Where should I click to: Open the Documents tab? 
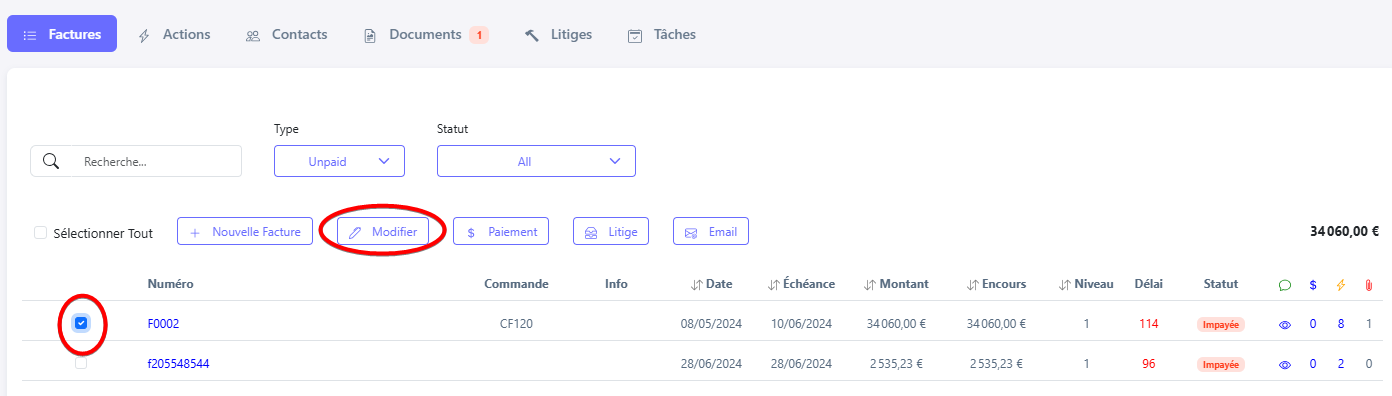(x=425, y=34)
